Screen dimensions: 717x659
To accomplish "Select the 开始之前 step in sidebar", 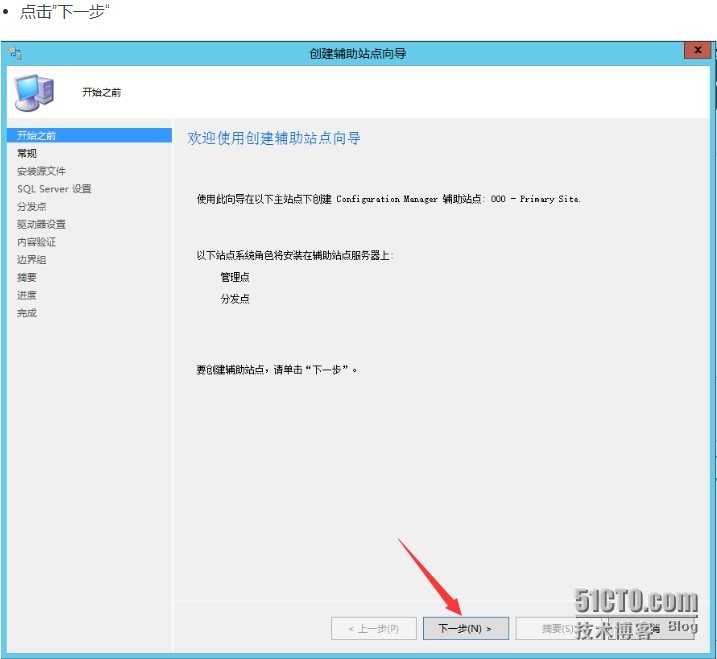I will tap(90, 135).
